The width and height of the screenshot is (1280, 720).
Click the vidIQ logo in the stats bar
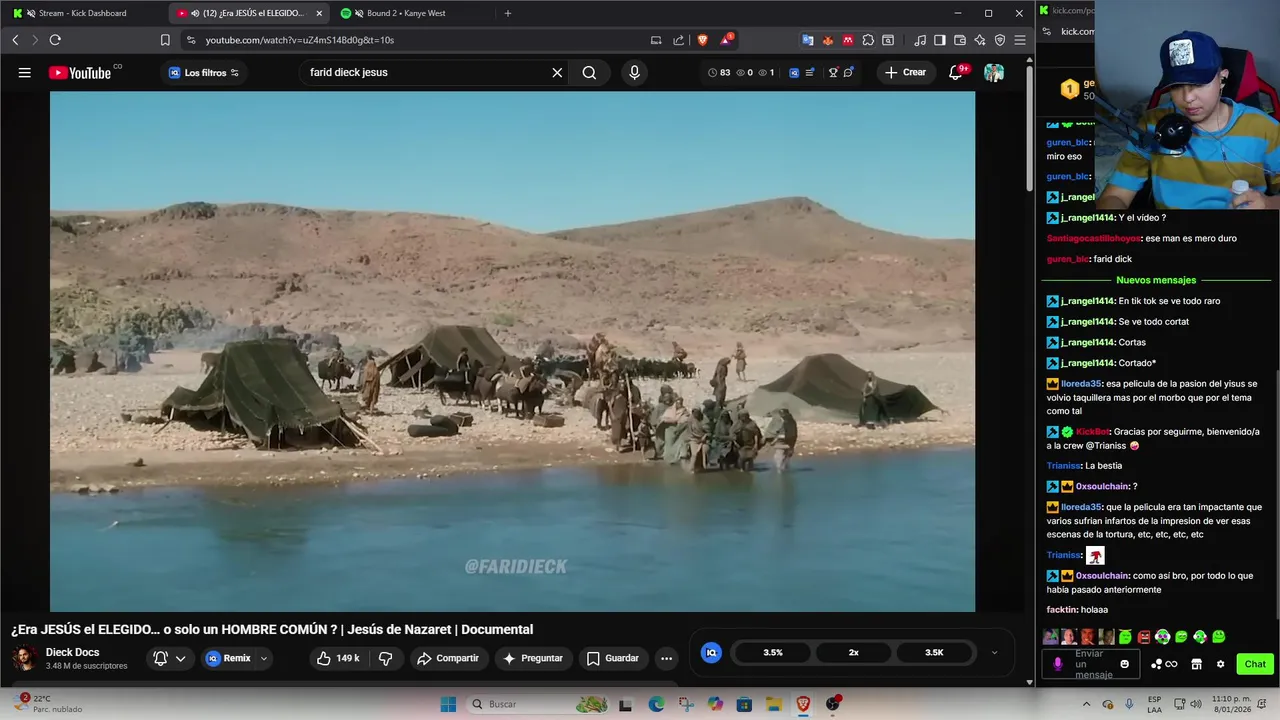pyautogui.click(x=711, y=652)
